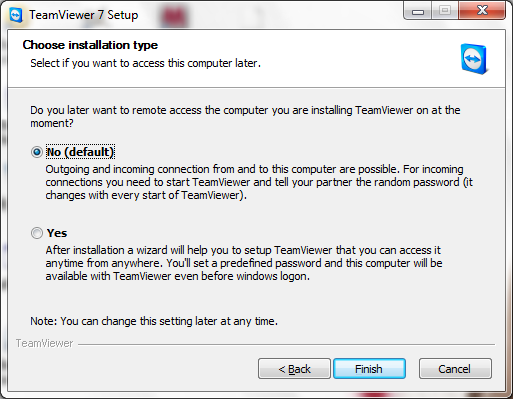
Task: Click the TeamViewer icon in the title bar
Action: (16, 15)
